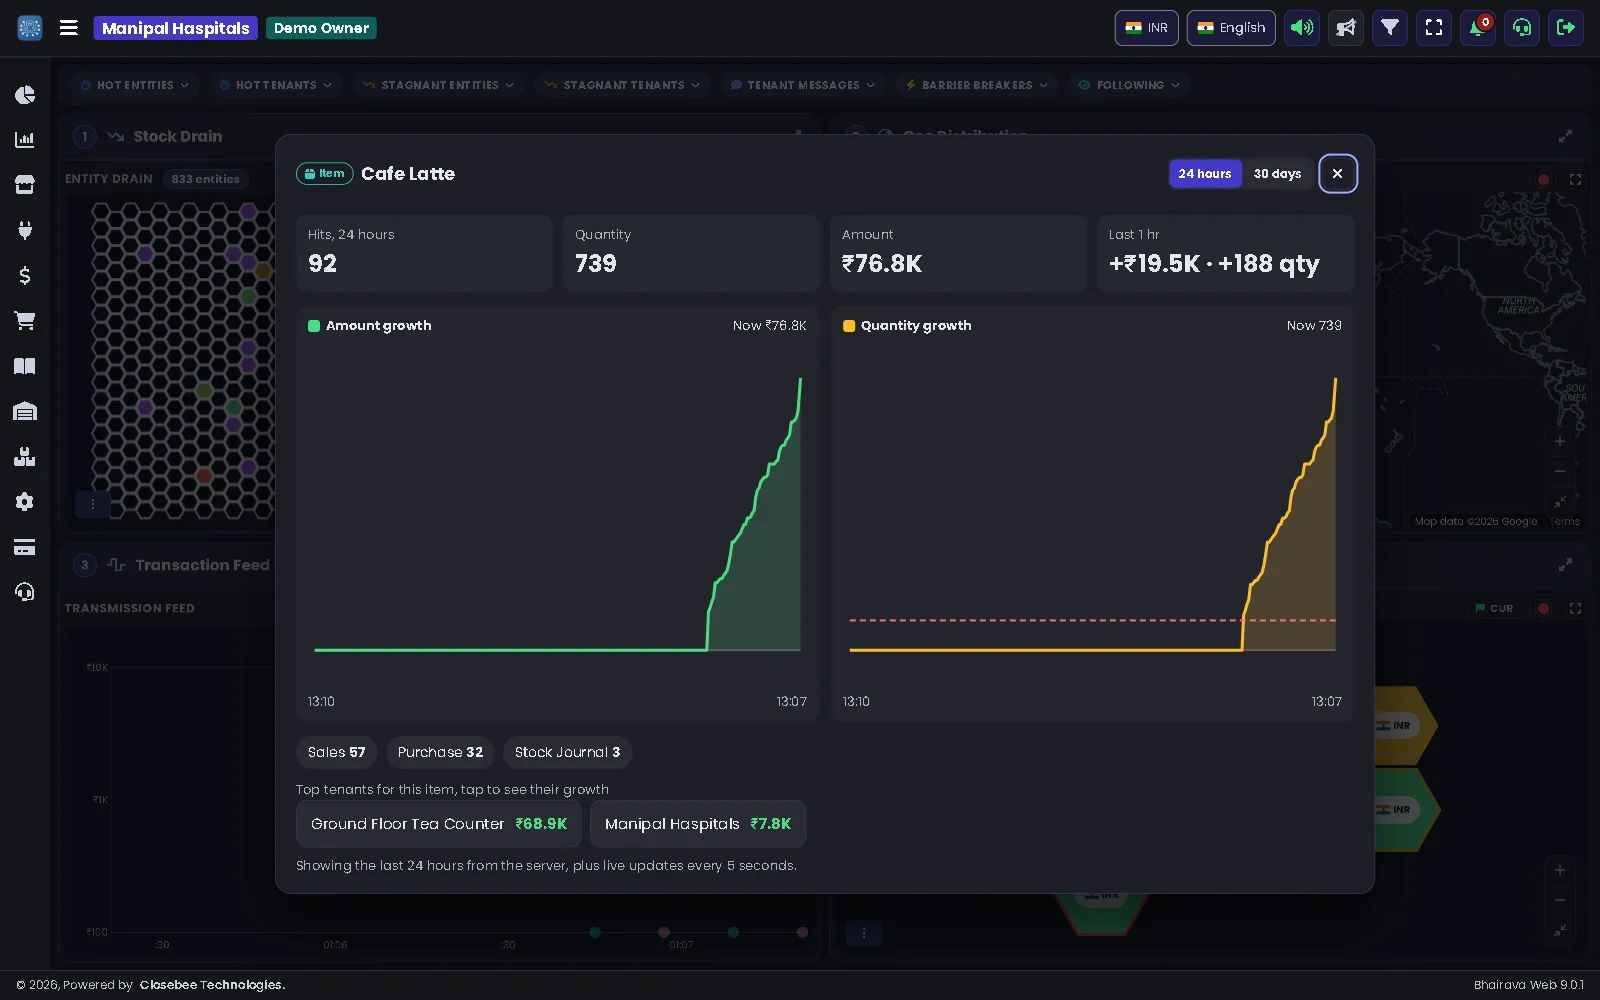
Task: Expand the Tenant Messages dropdown
Action: click(x=802, y=85)
